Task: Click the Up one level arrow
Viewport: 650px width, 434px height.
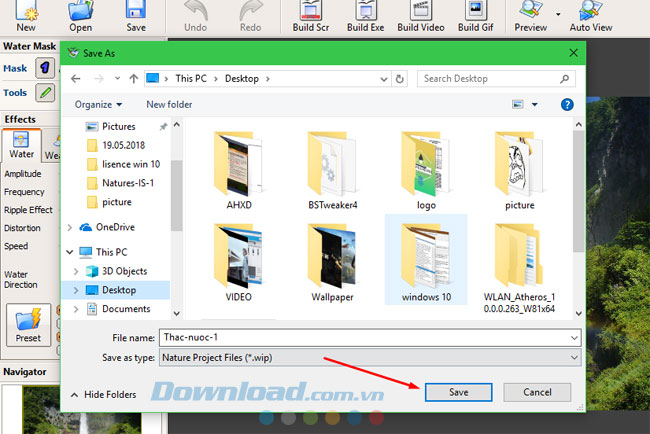Action: [133, 78]
